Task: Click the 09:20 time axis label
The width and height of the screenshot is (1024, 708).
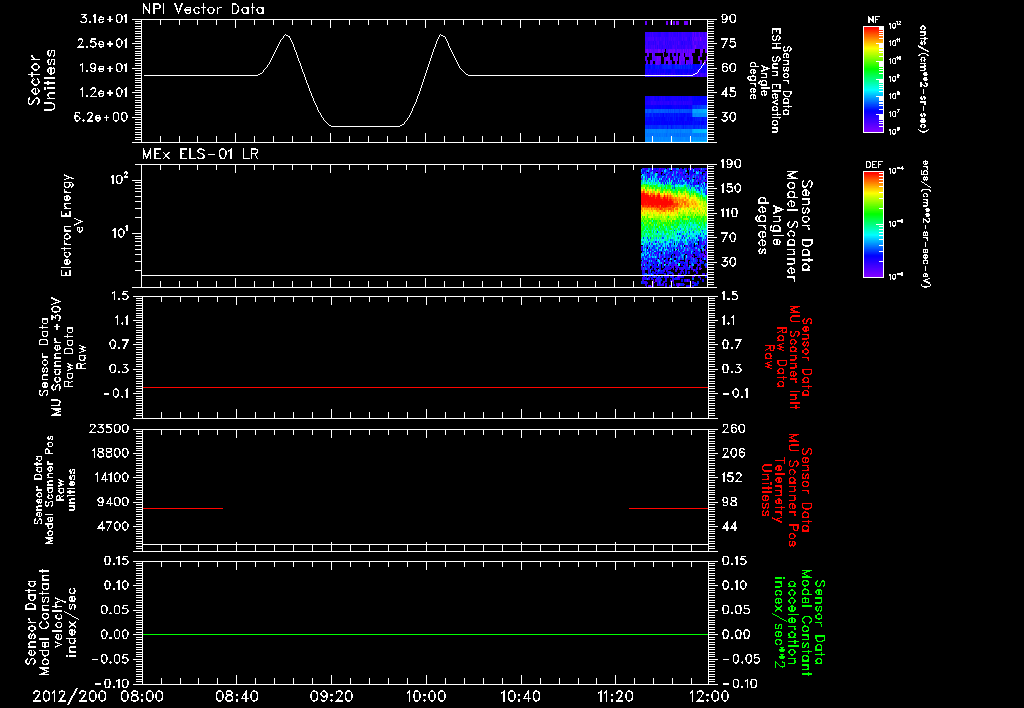Action: [331, 696]
